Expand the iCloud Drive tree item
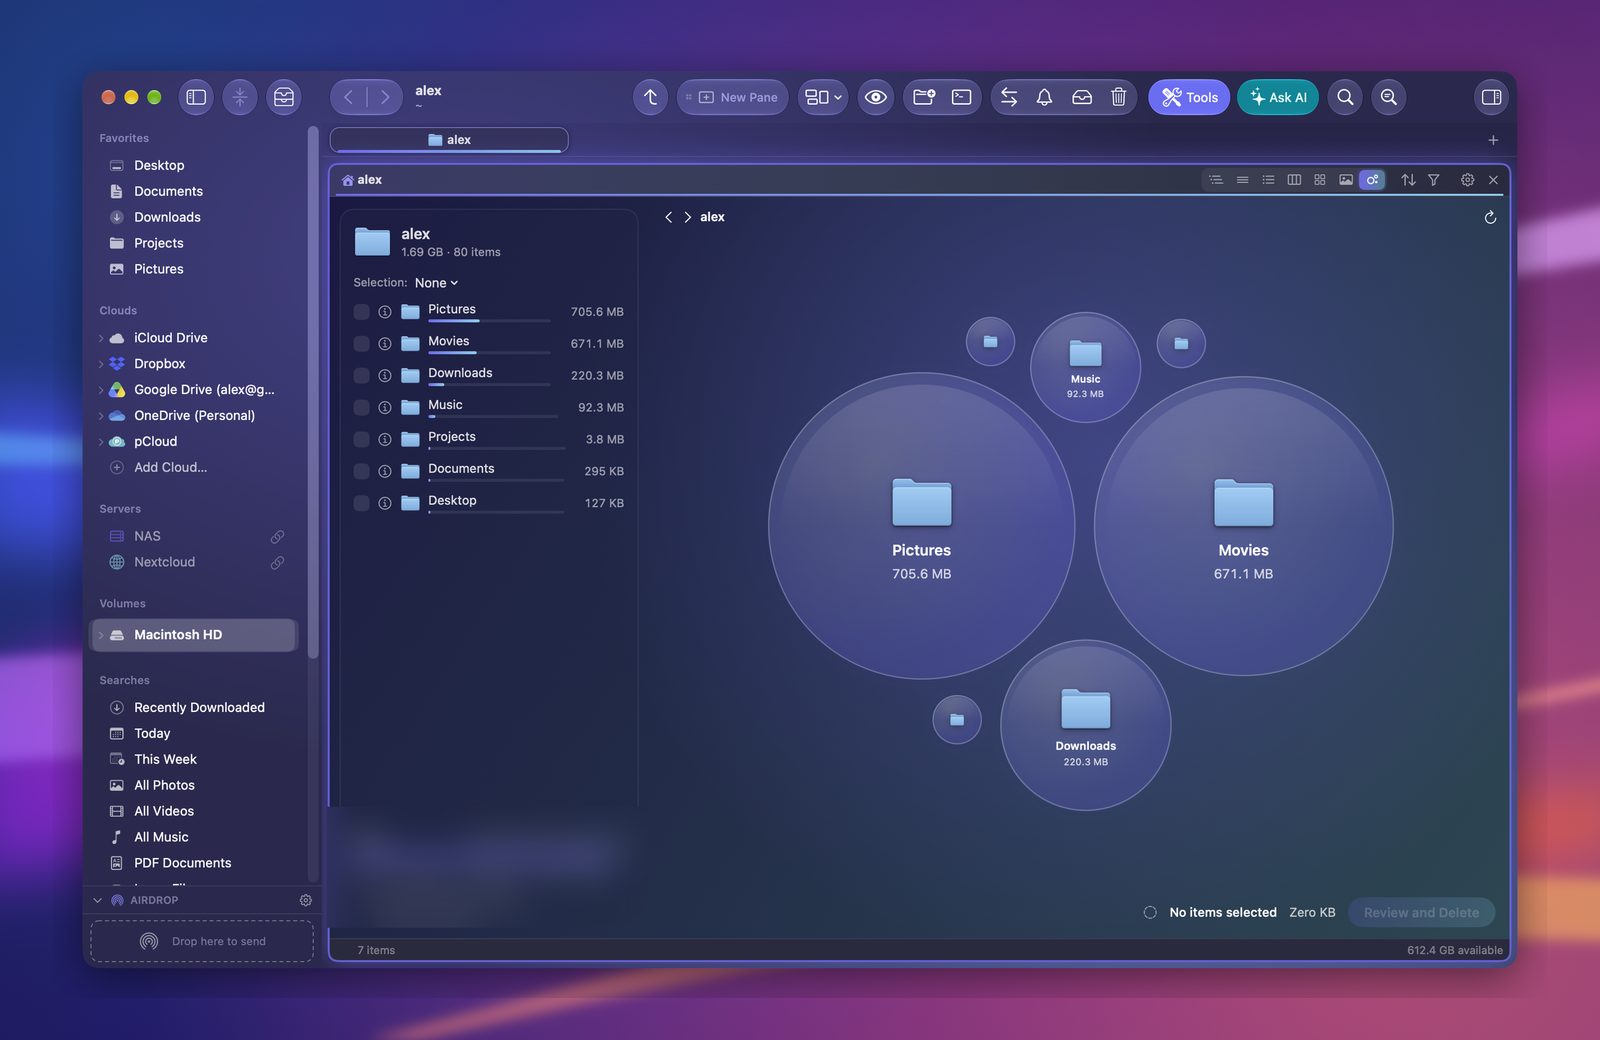This screenshot has height=1040, width=1600. pos(101,338)
